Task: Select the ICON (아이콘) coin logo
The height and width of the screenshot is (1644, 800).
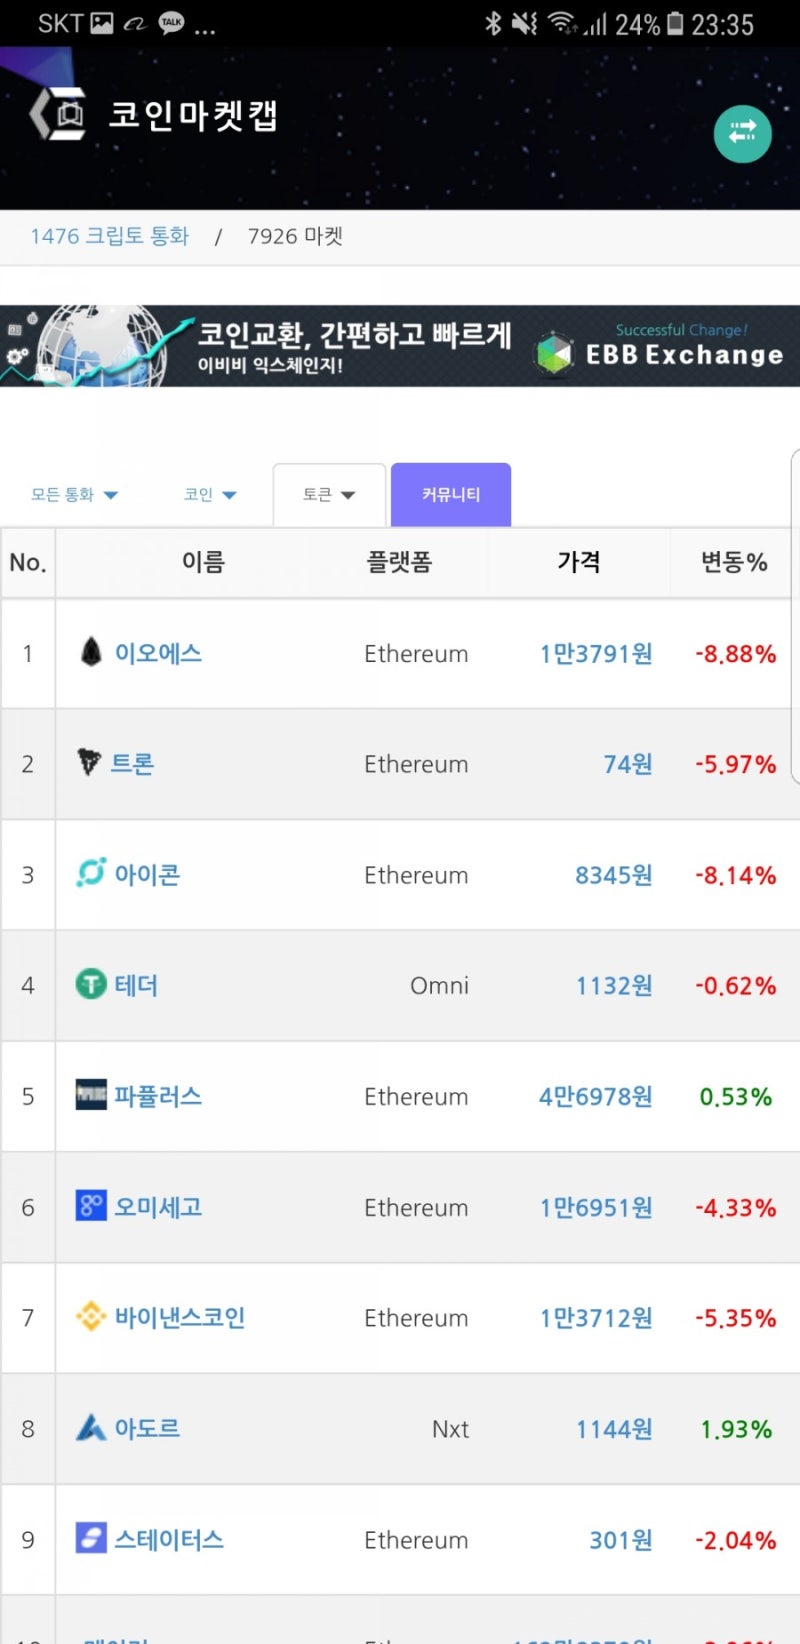Action: pyautogui.click(x=91, y=873)
